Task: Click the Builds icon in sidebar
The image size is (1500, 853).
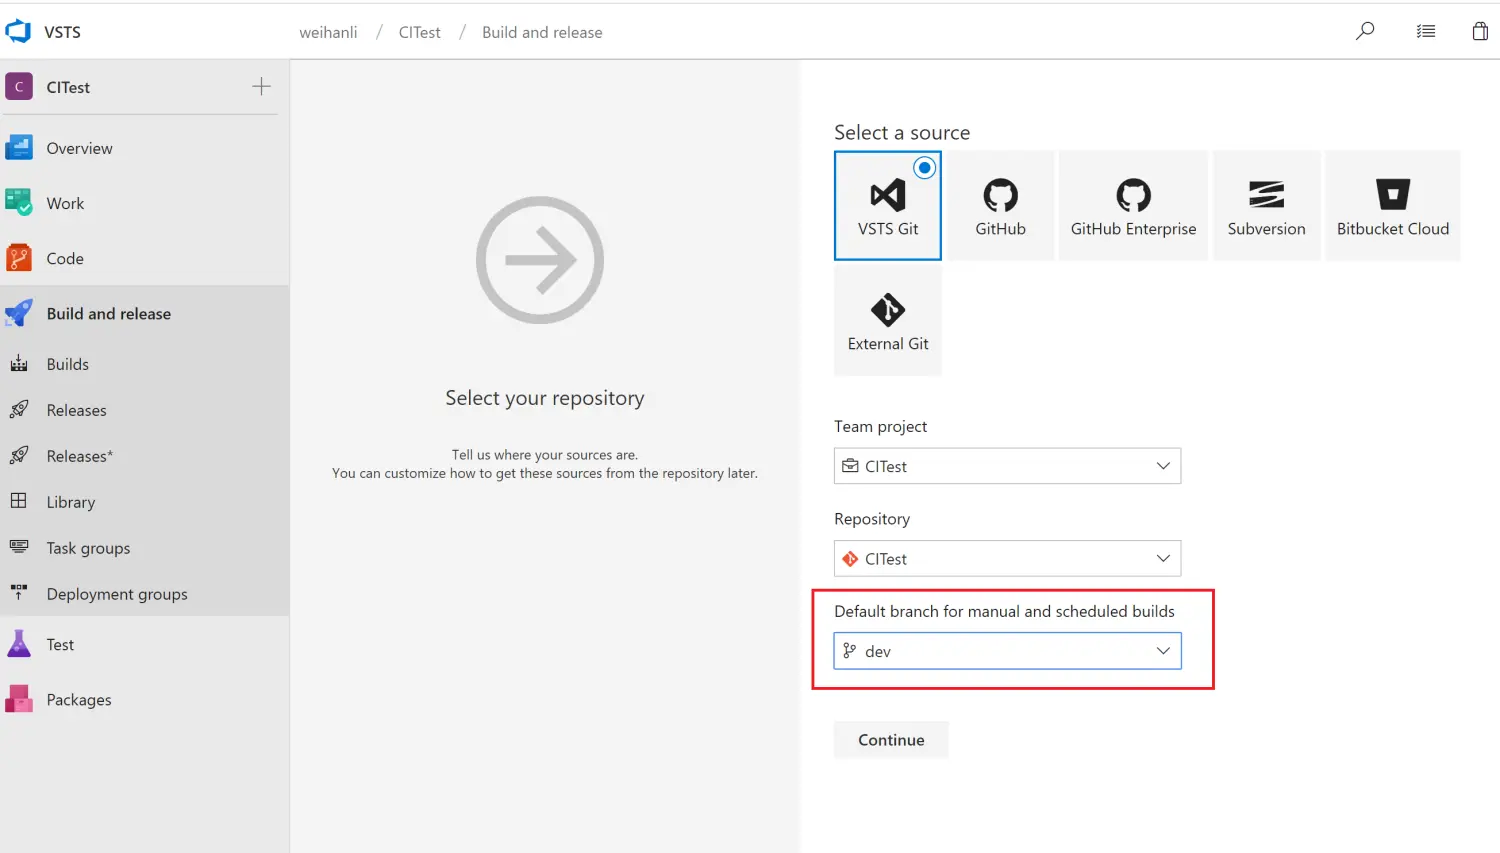Action: click(19, 364)
